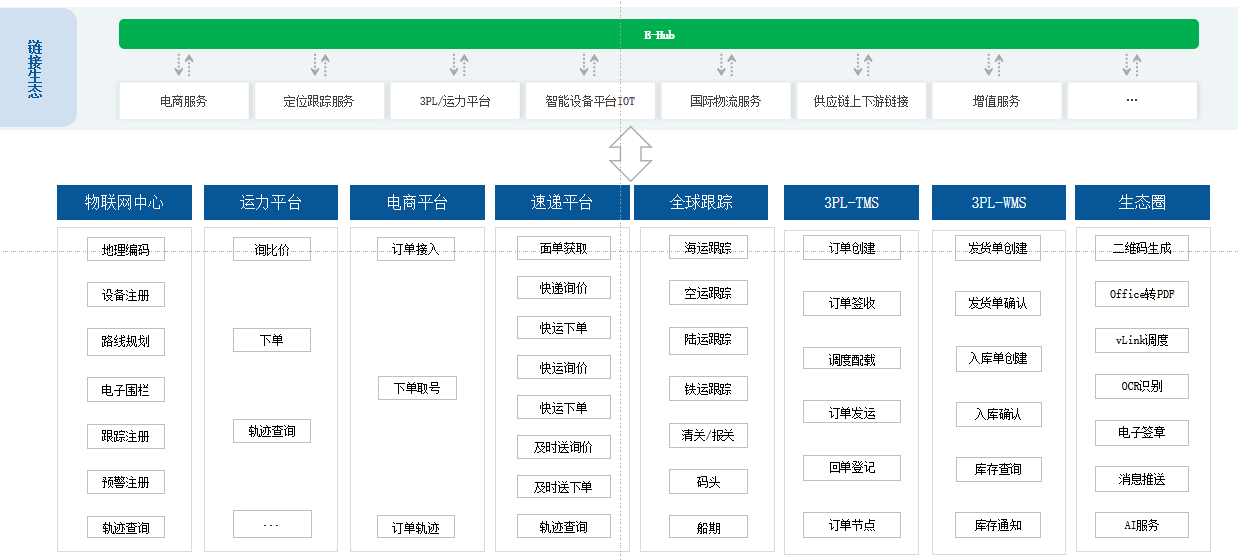Viewport: 1238px width, 560px height.
Task: Click the green E-Hub bar
Action: 659,34
